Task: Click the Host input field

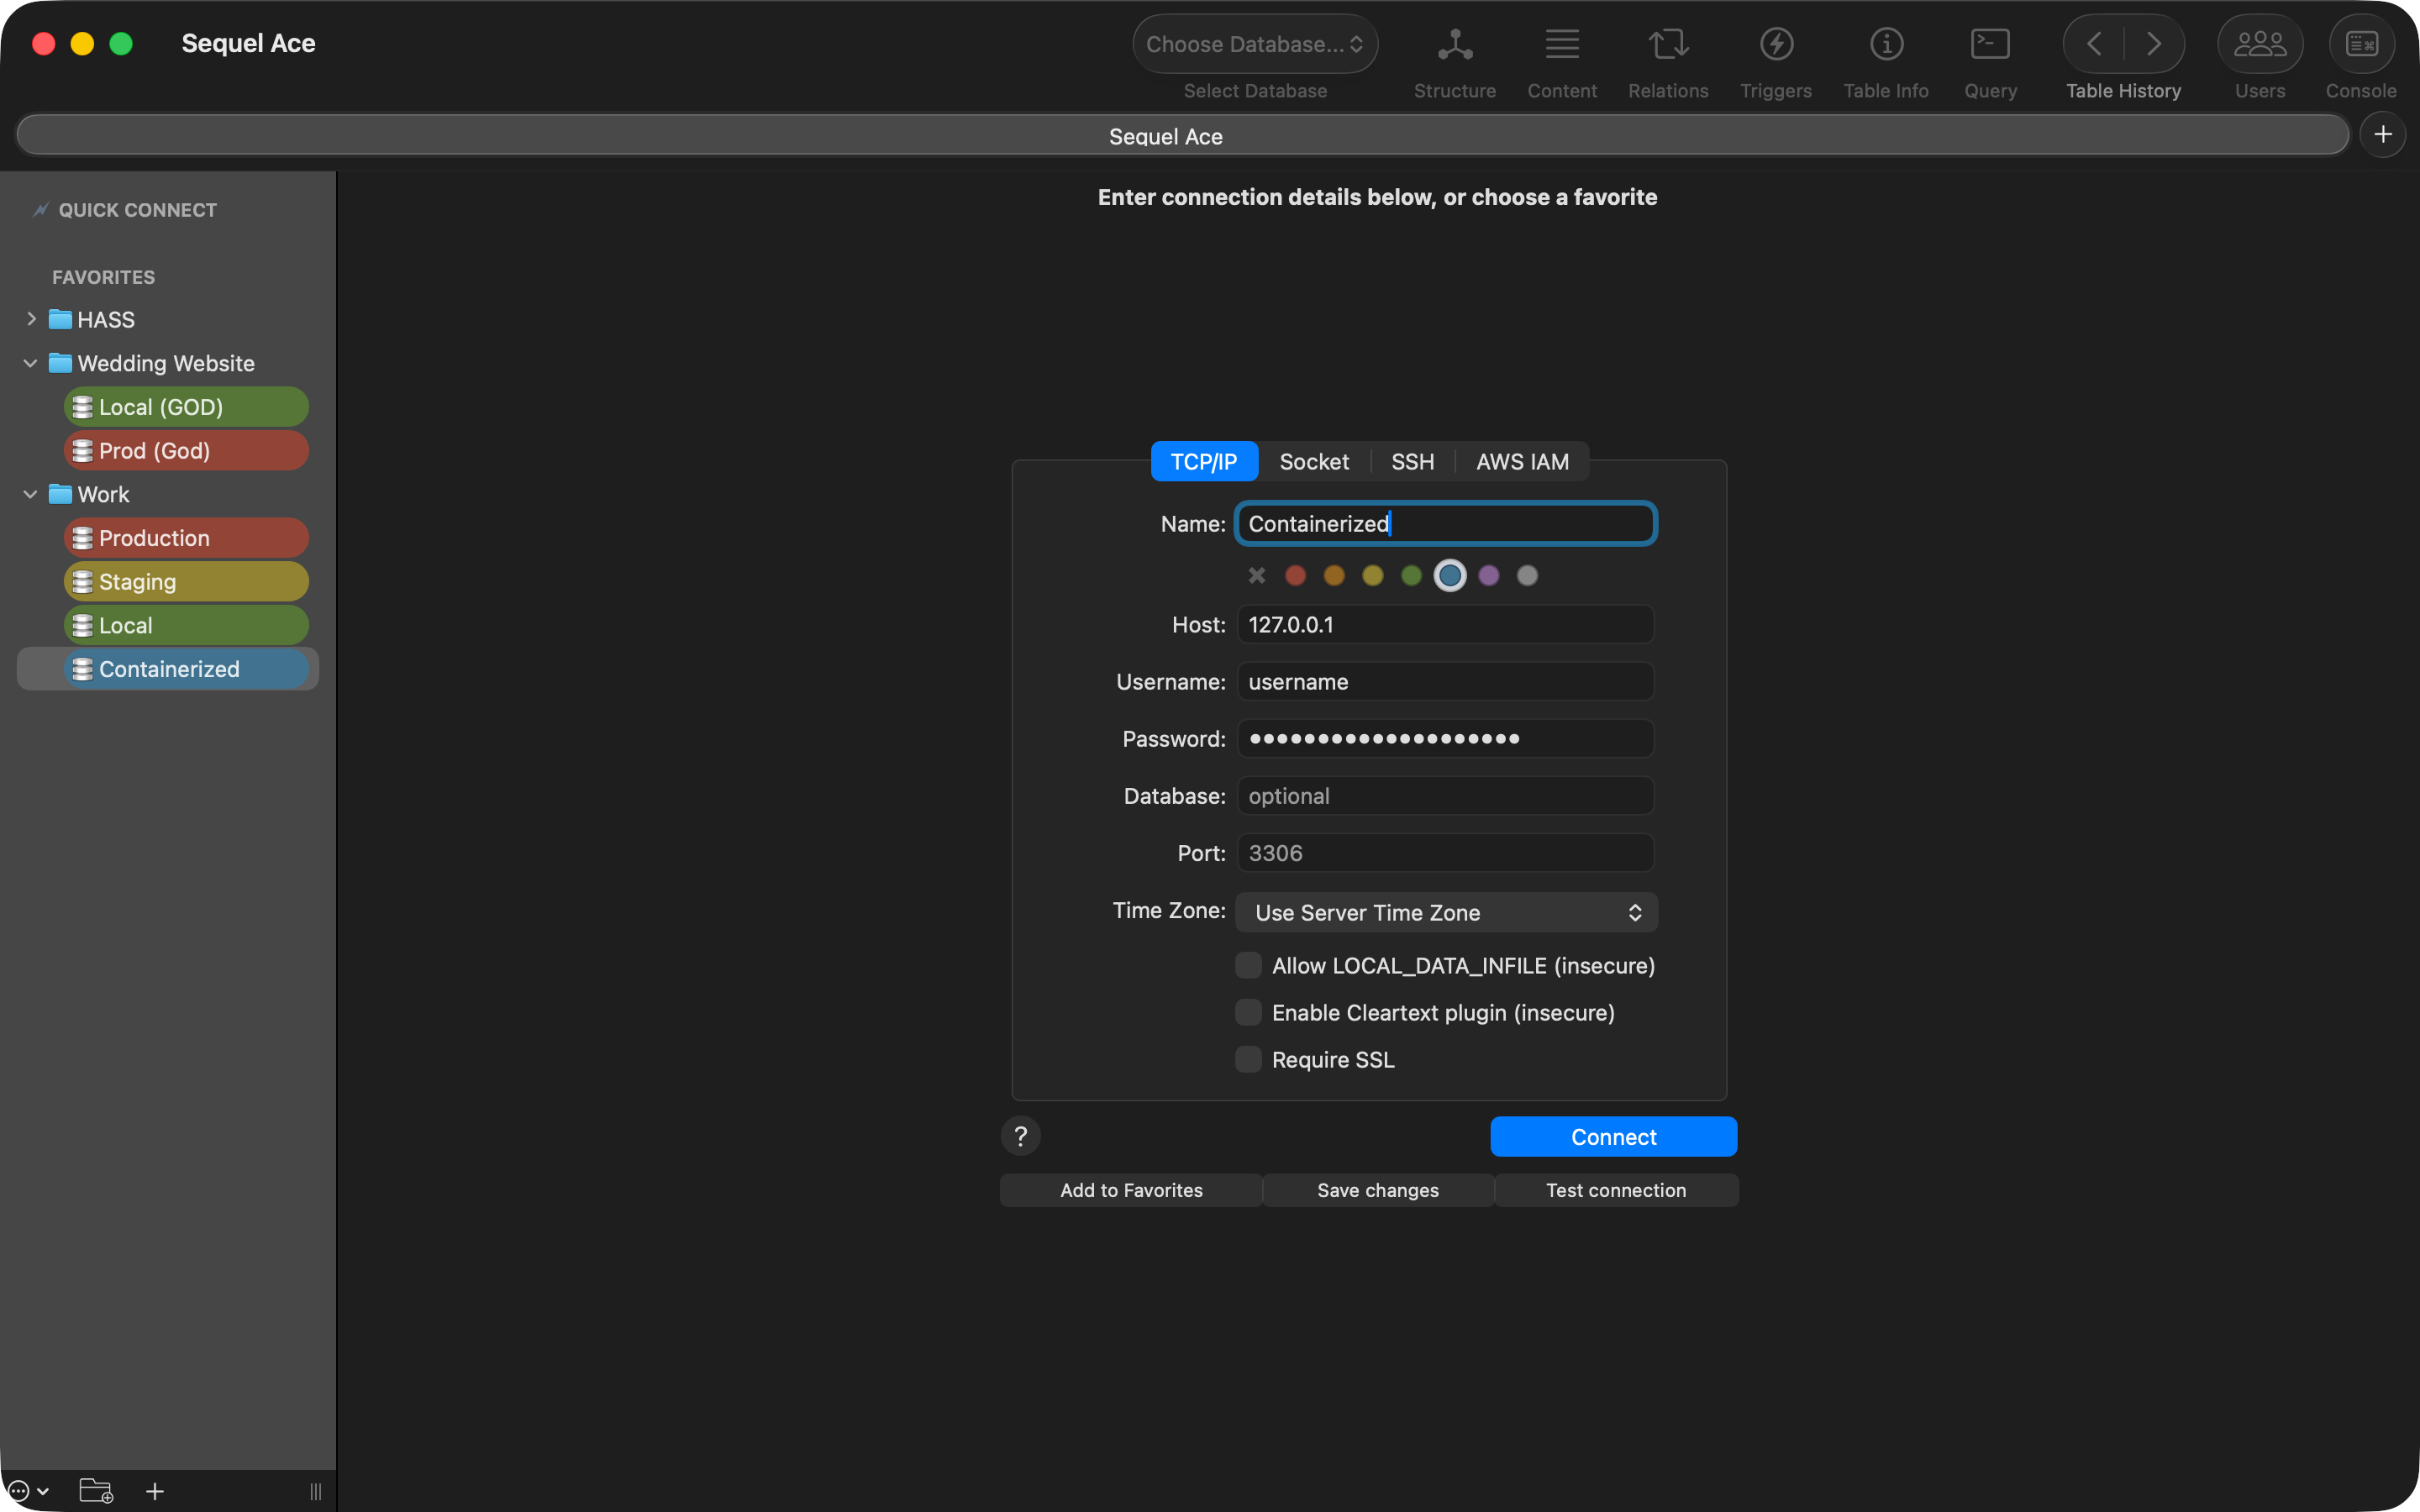Action: [1446, 624]
